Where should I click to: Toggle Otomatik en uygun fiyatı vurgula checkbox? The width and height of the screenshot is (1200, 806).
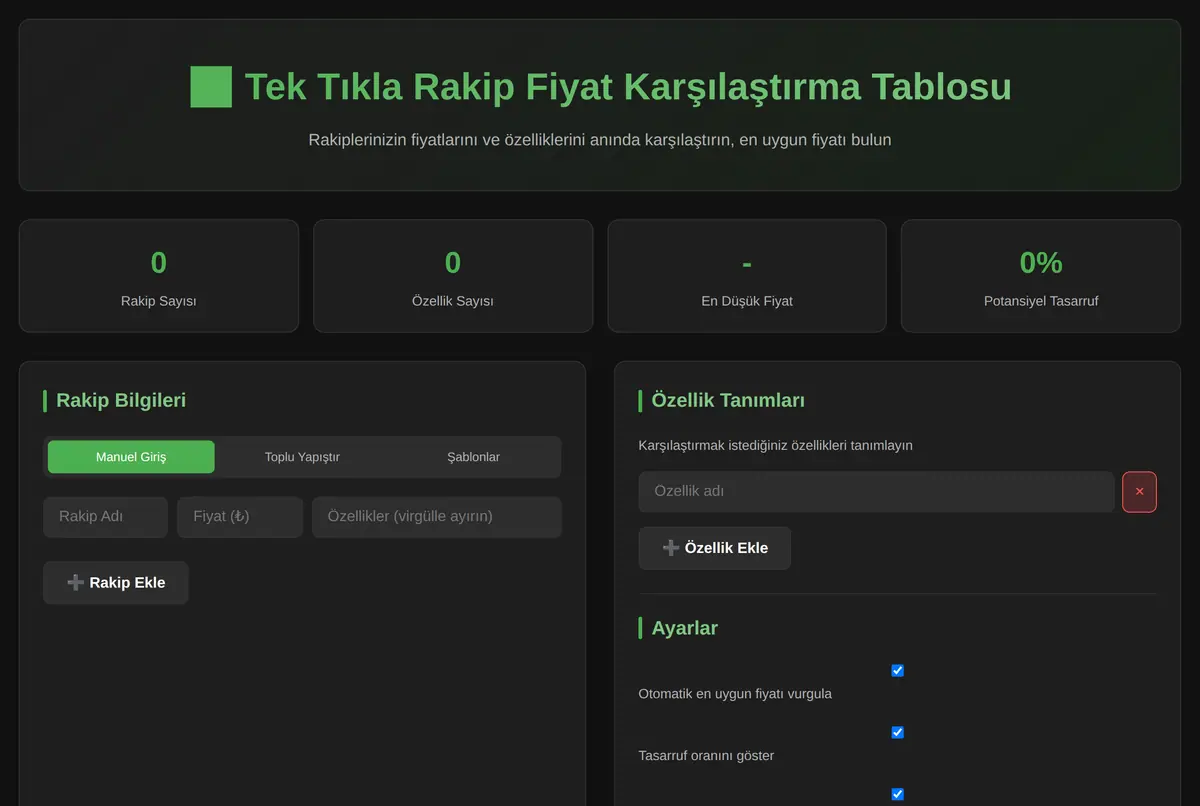point(897,670)
